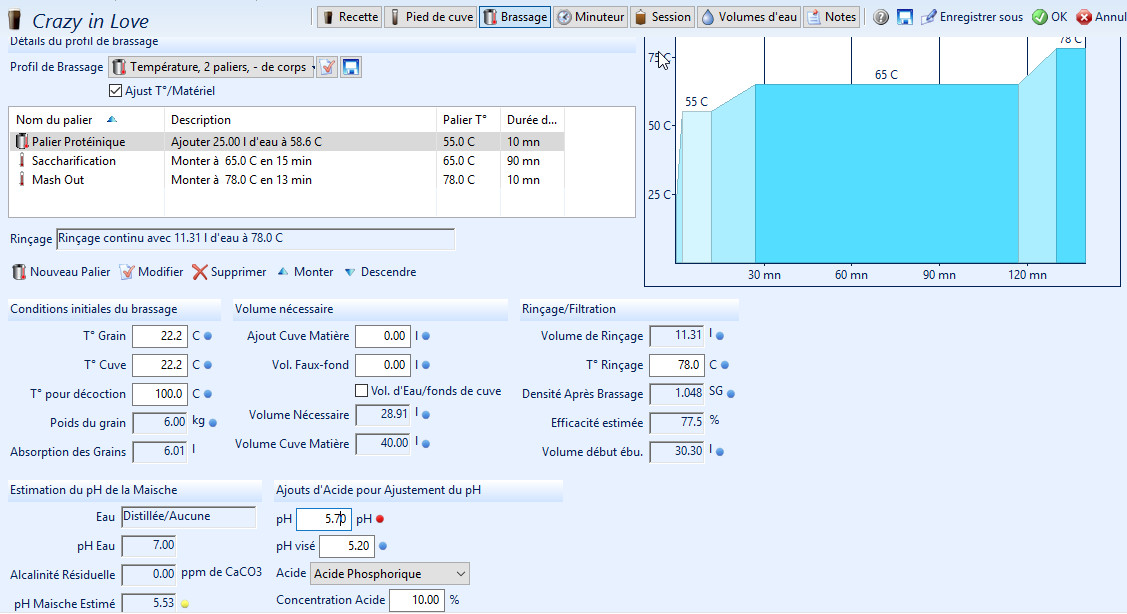Viewport: 1127px width, 614px height.
Task: Click Enregistrer sous button
Action: [971, 17]
